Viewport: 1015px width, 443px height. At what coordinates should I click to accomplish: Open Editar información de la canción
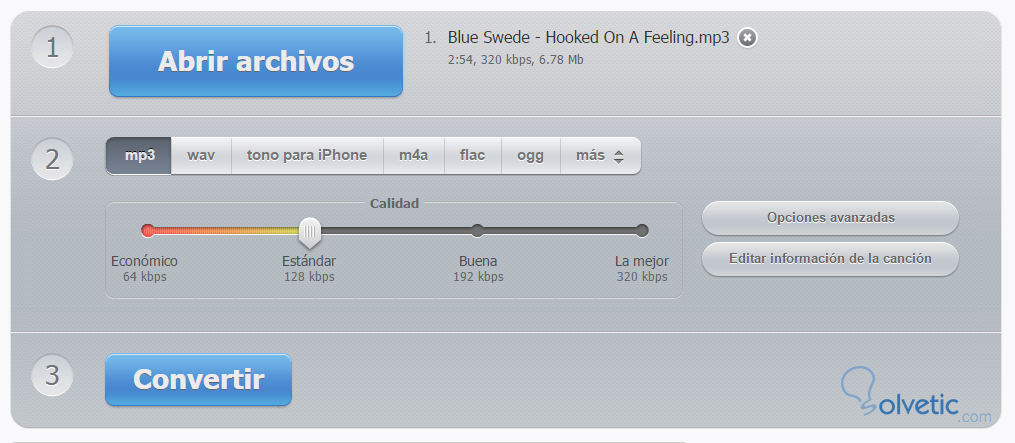pos(831,259)
